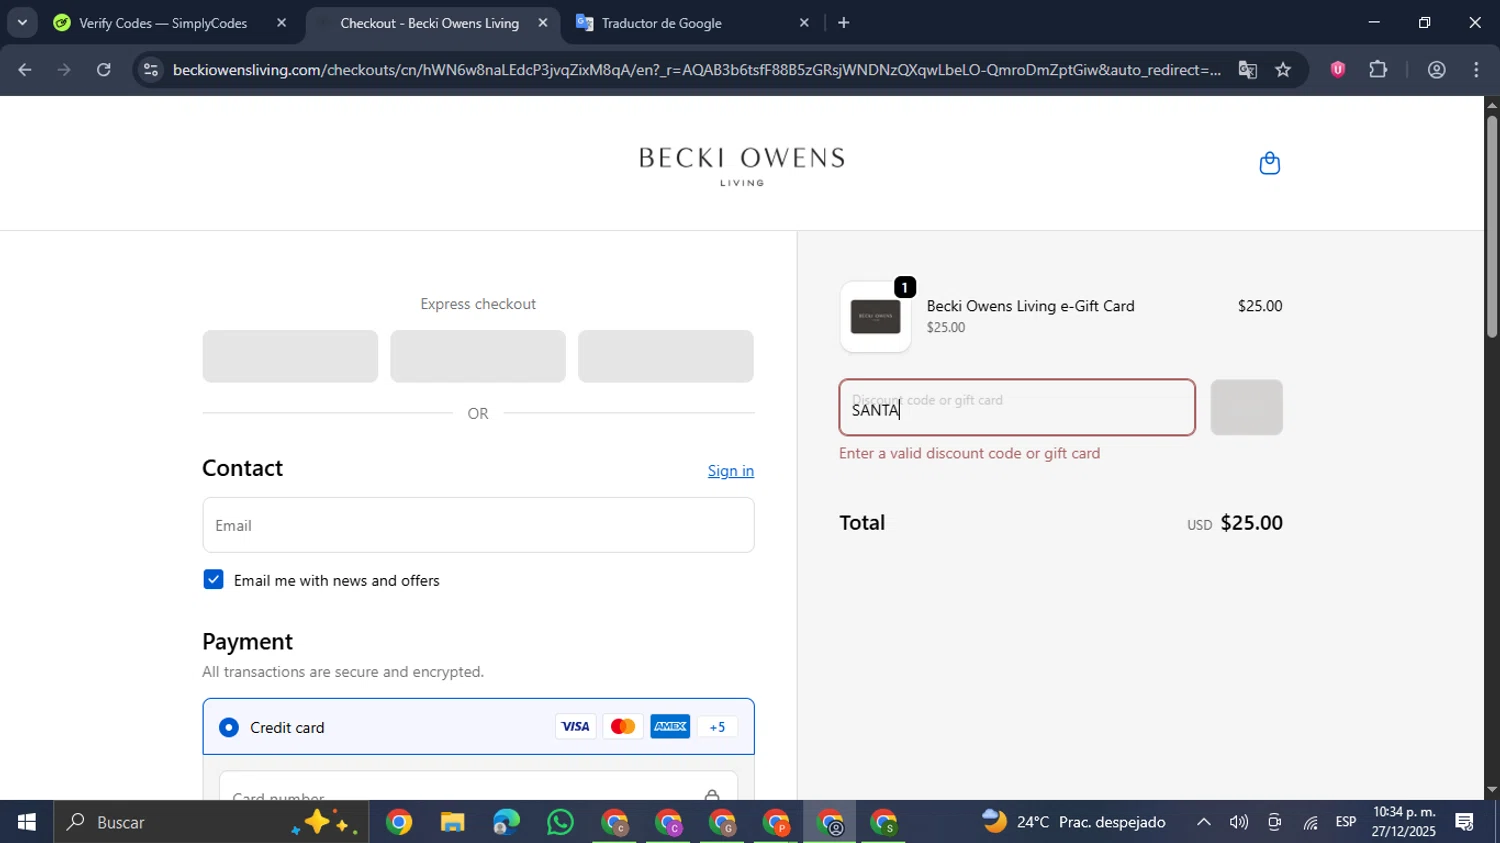
Task: Open the browser Extensions puzzle icon
Action: pos(1378,70)
